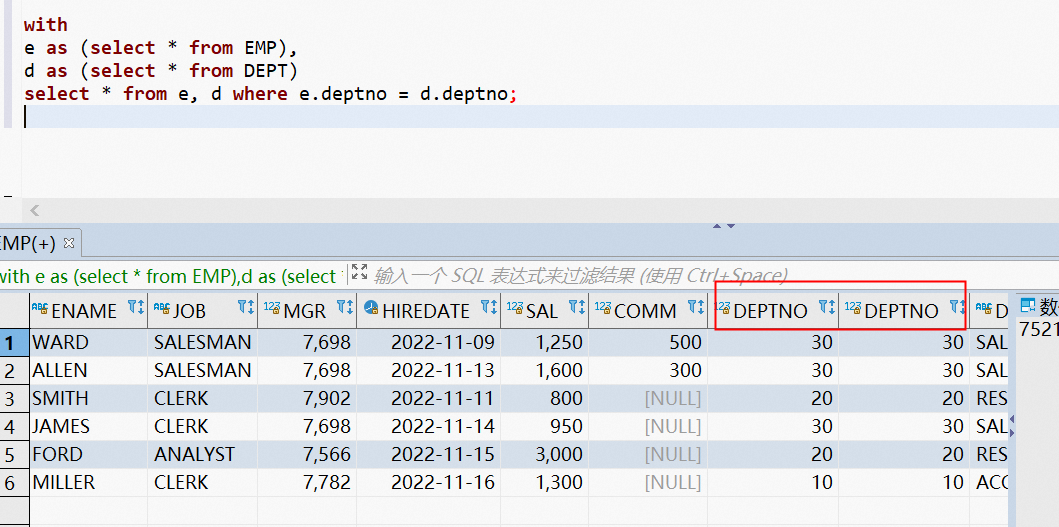Viewport: 1059px width, 527px height.
Task: Click the filter/sort icon on HIREDATE column
Action: point(488,309)
